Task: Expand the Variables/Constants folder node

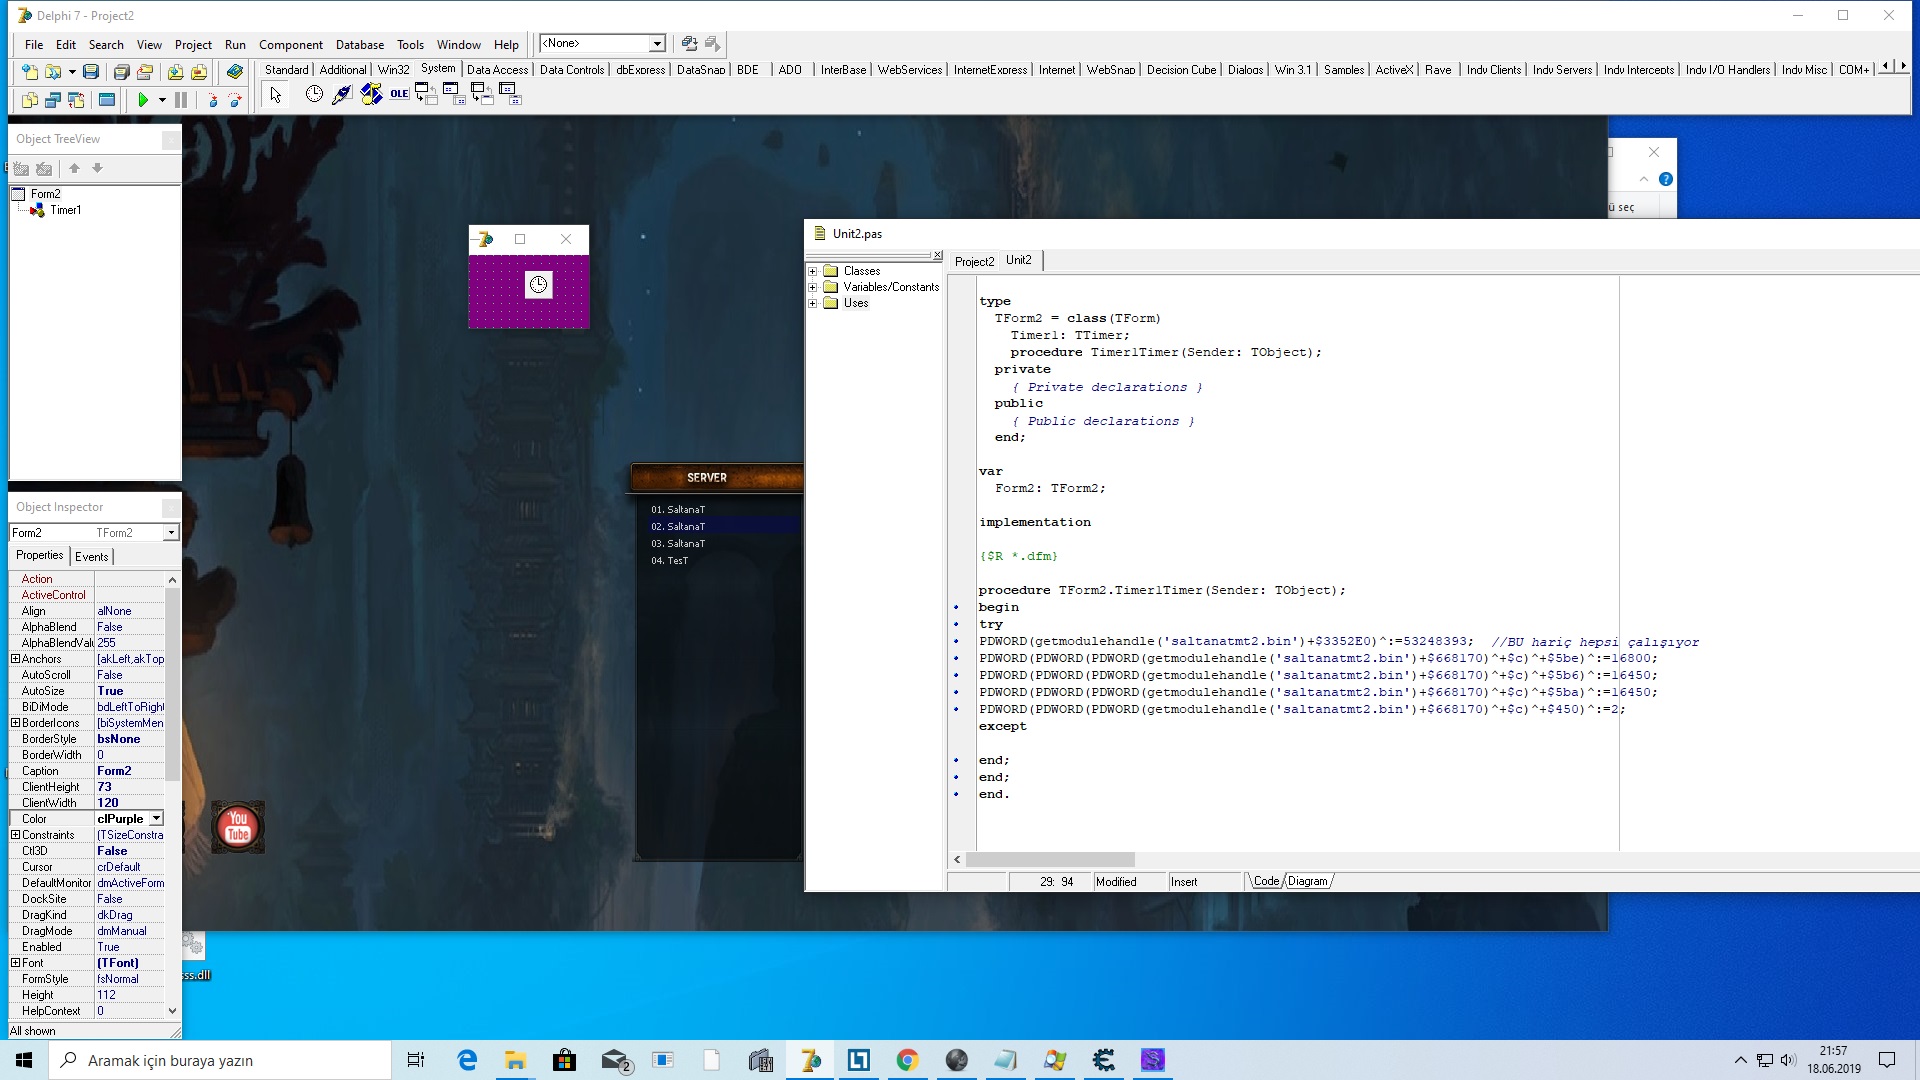Action: coord(813,287)
